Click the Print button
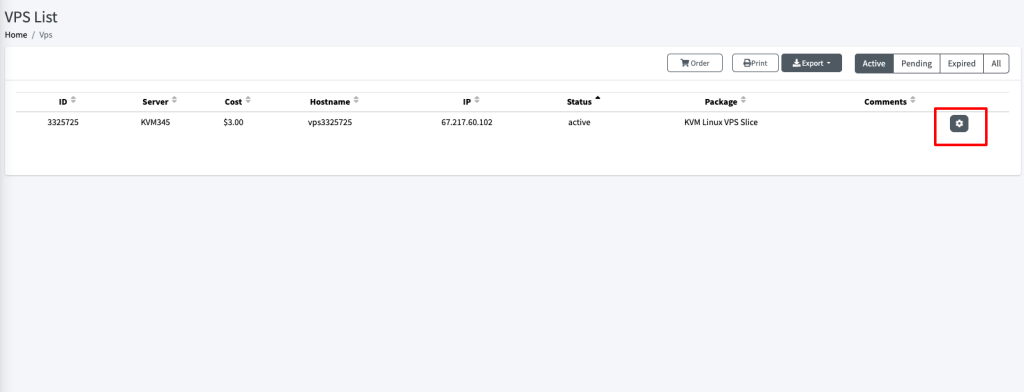 pyautogui.click(x=755, y=63)
